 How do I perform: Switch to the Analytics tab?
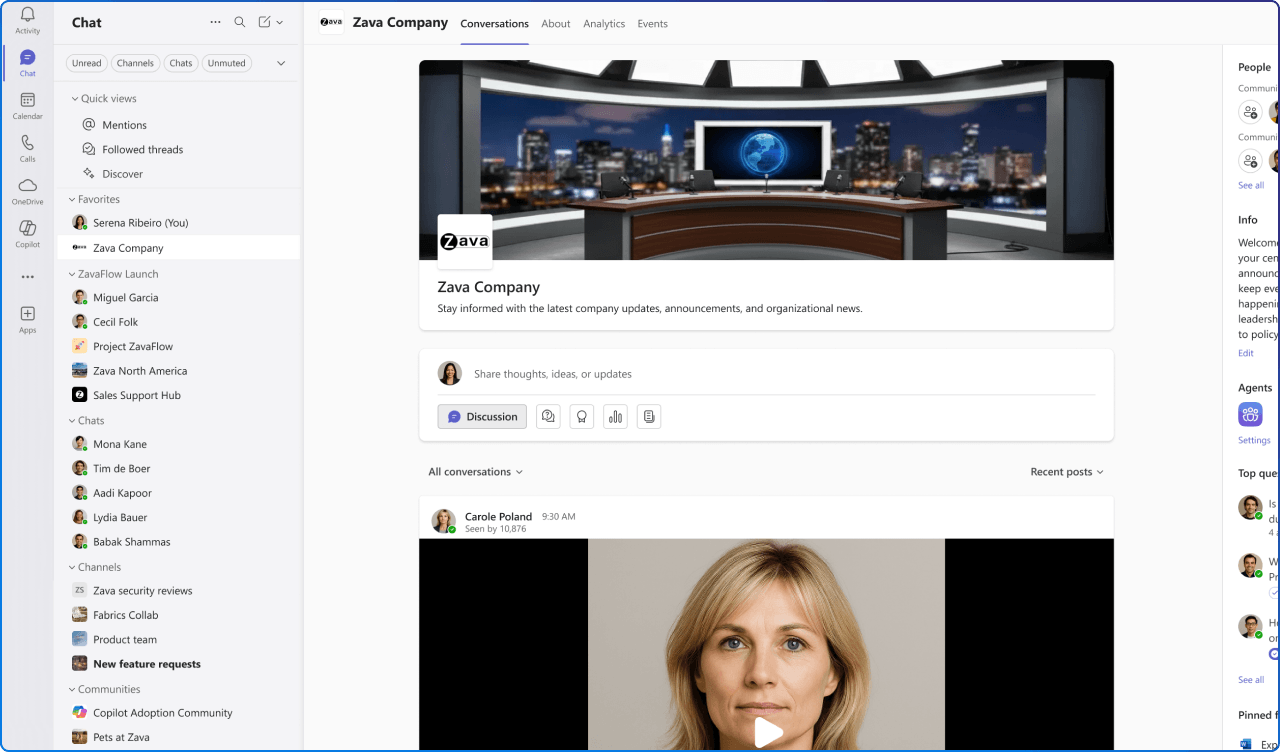604,24
